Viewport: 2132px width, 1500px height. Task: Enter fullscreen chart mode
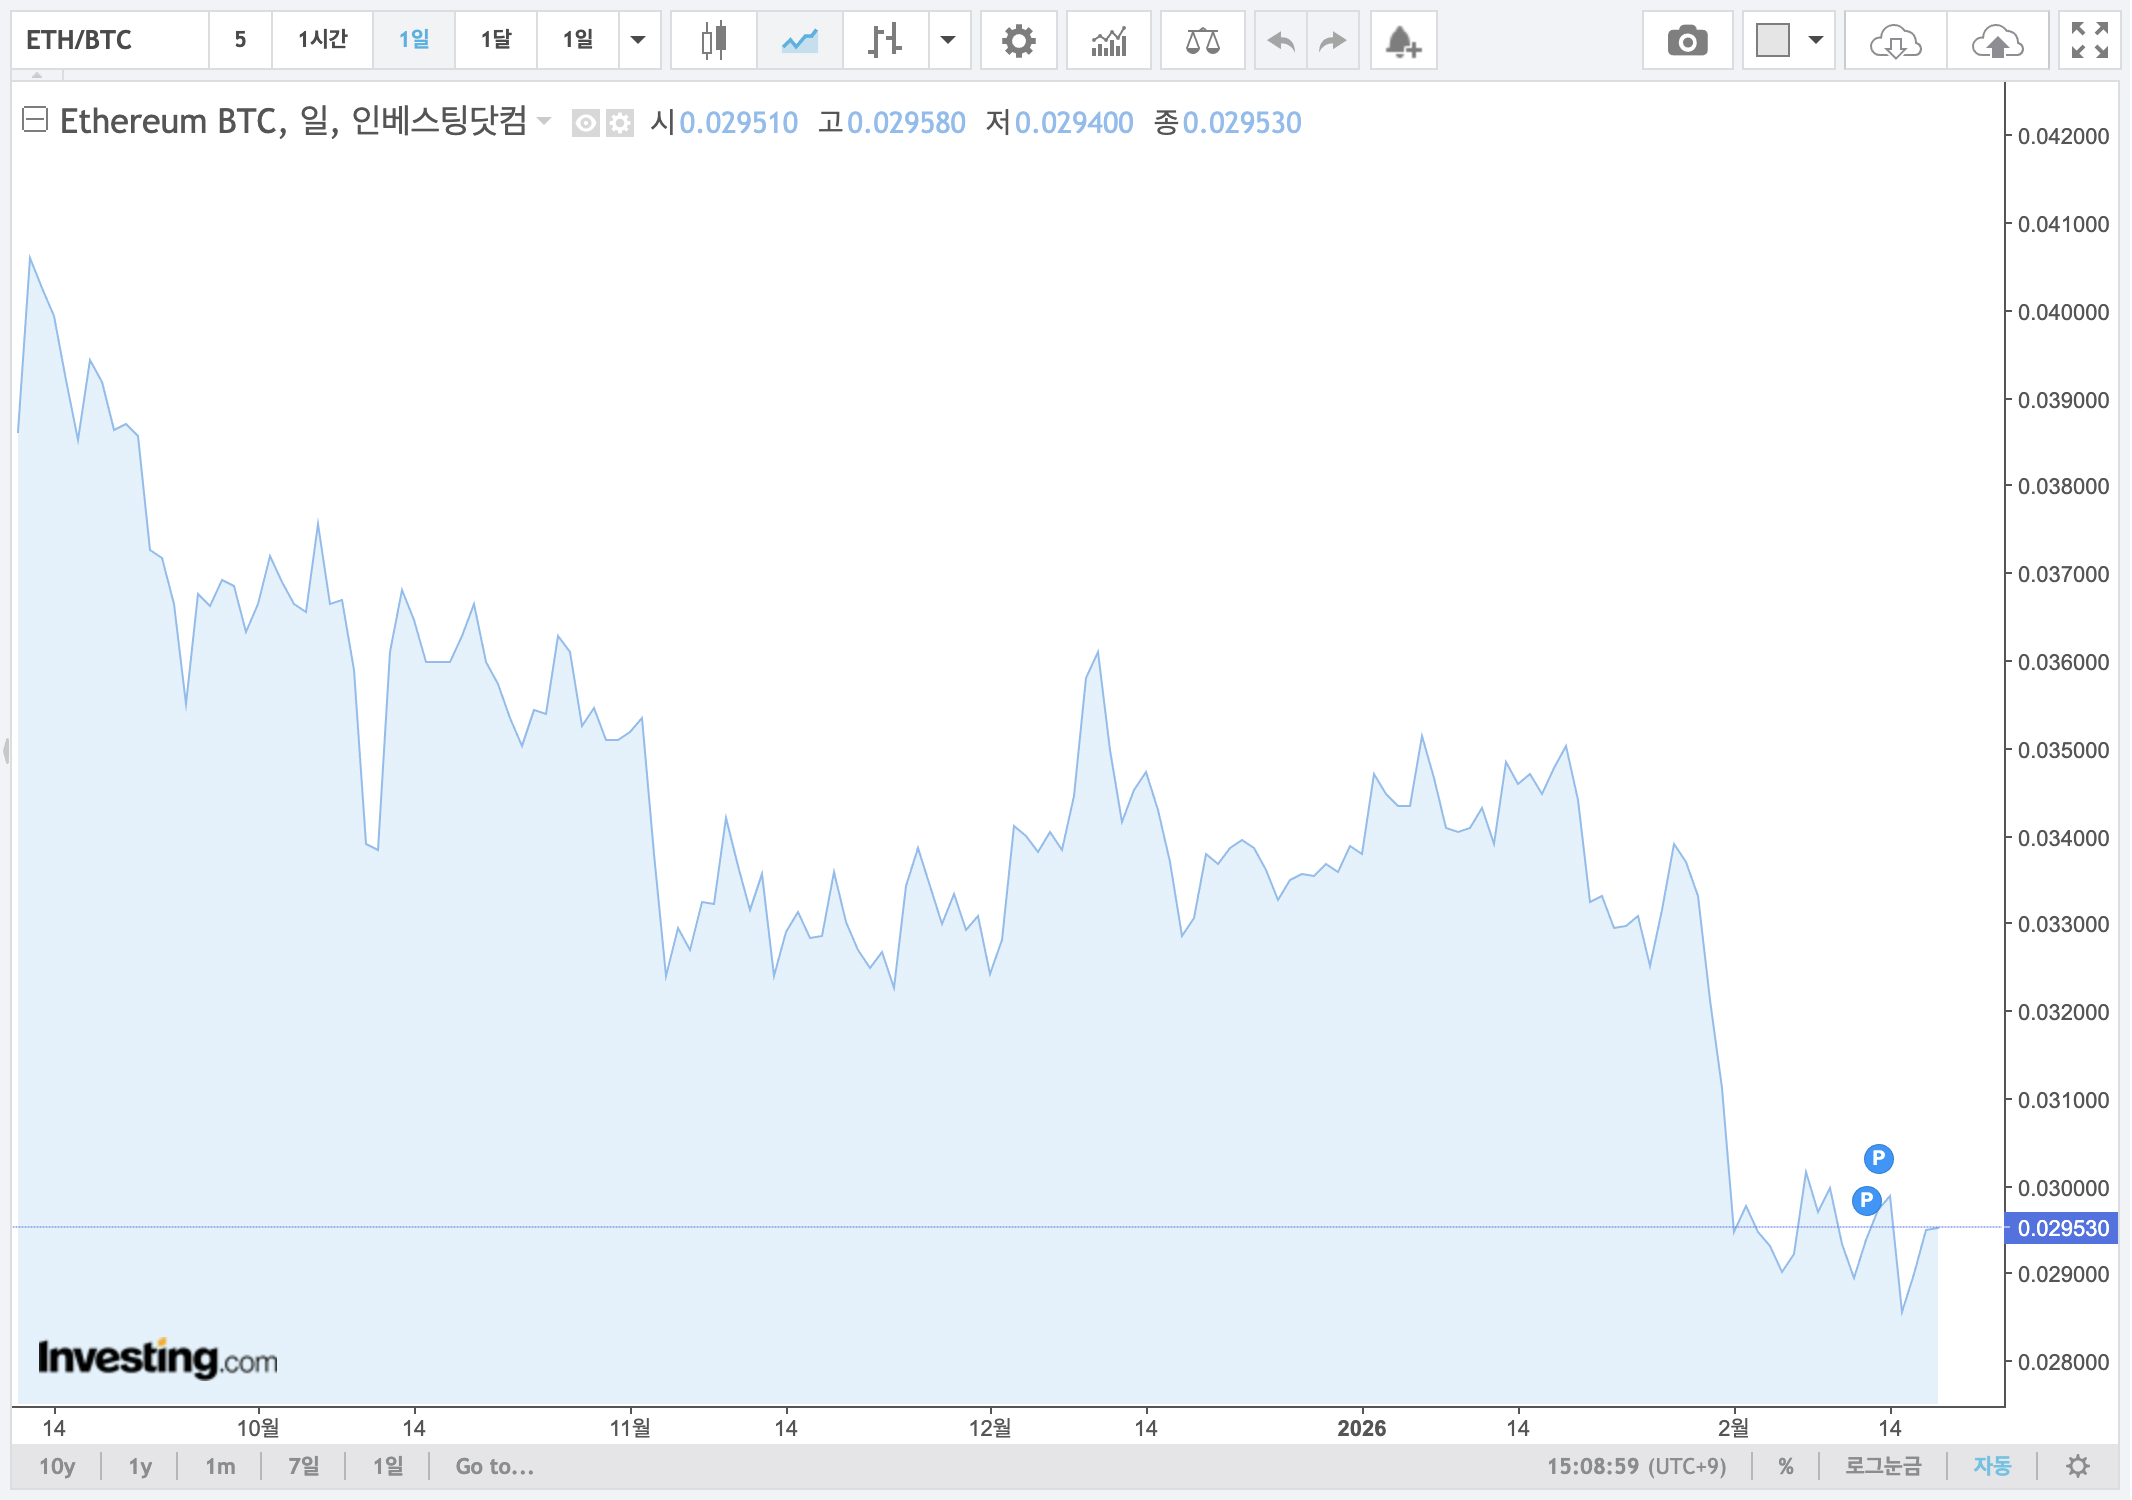2089,40
